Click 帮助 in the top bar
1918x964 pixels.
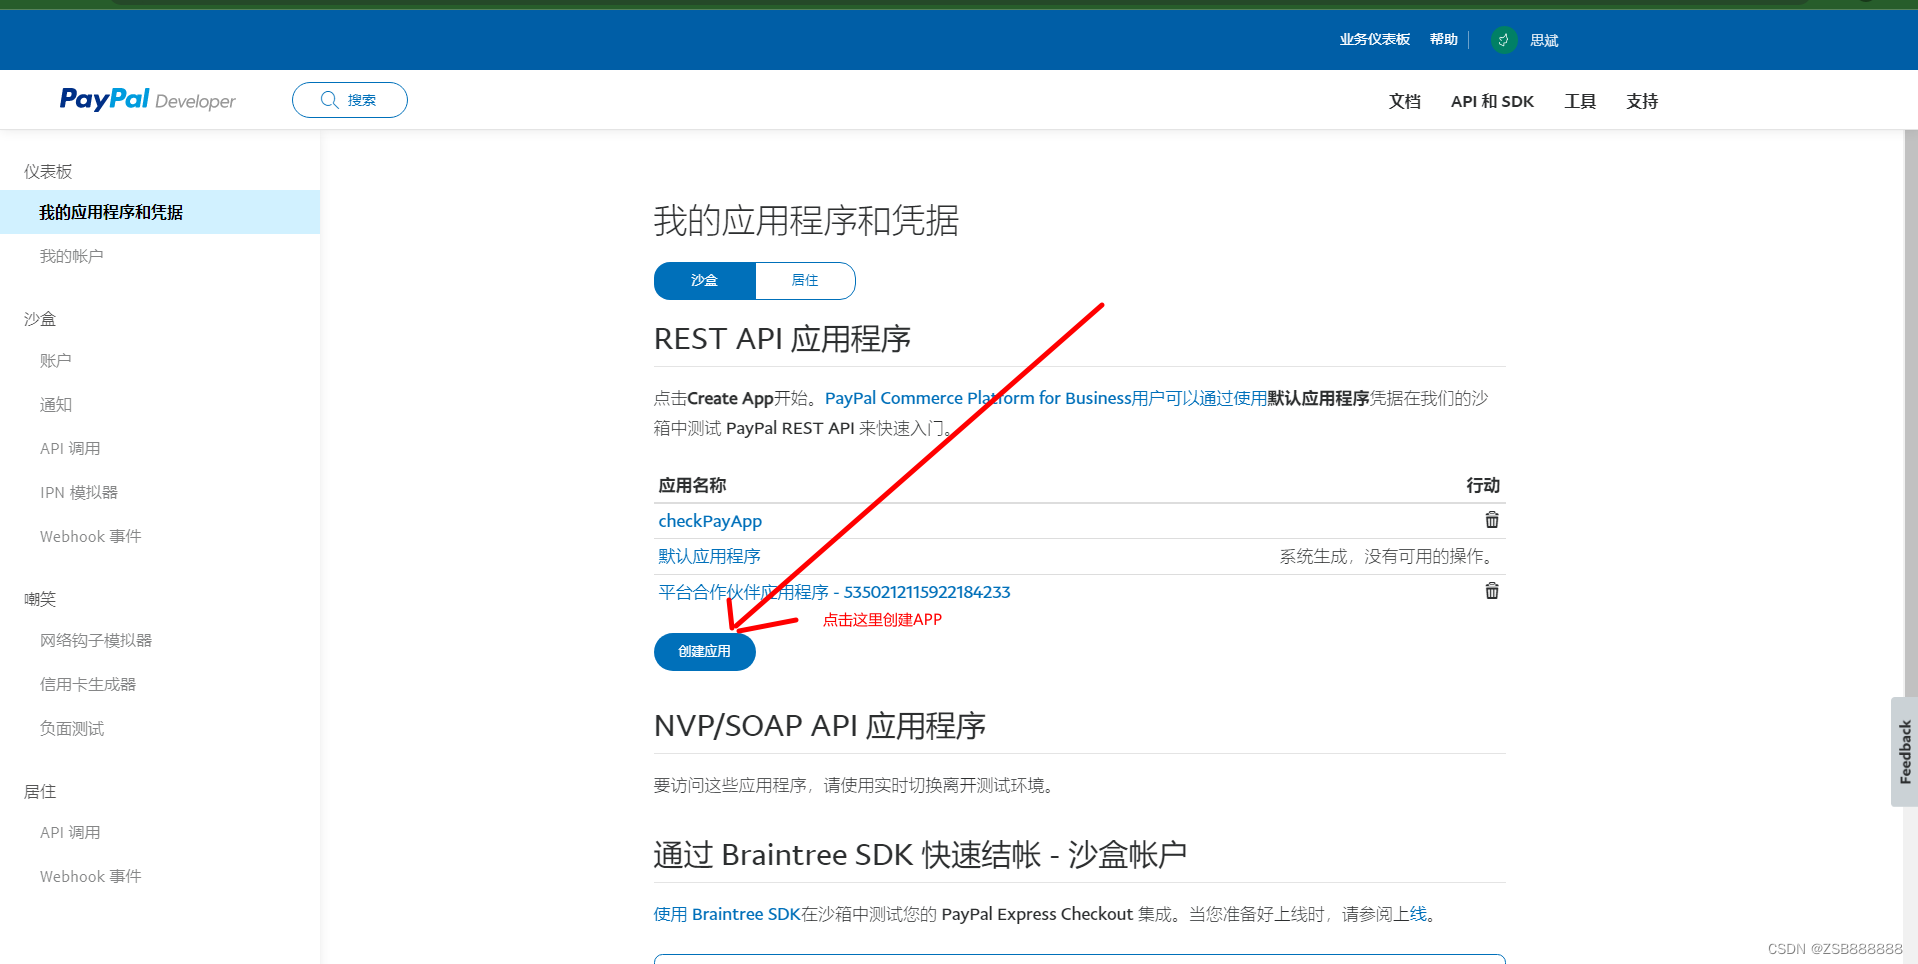pos(1444,40)
